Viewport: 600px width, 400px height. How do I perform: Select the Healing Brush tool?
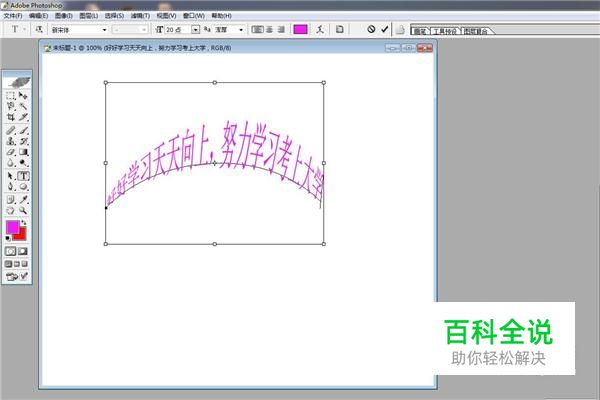click(11, 131)
